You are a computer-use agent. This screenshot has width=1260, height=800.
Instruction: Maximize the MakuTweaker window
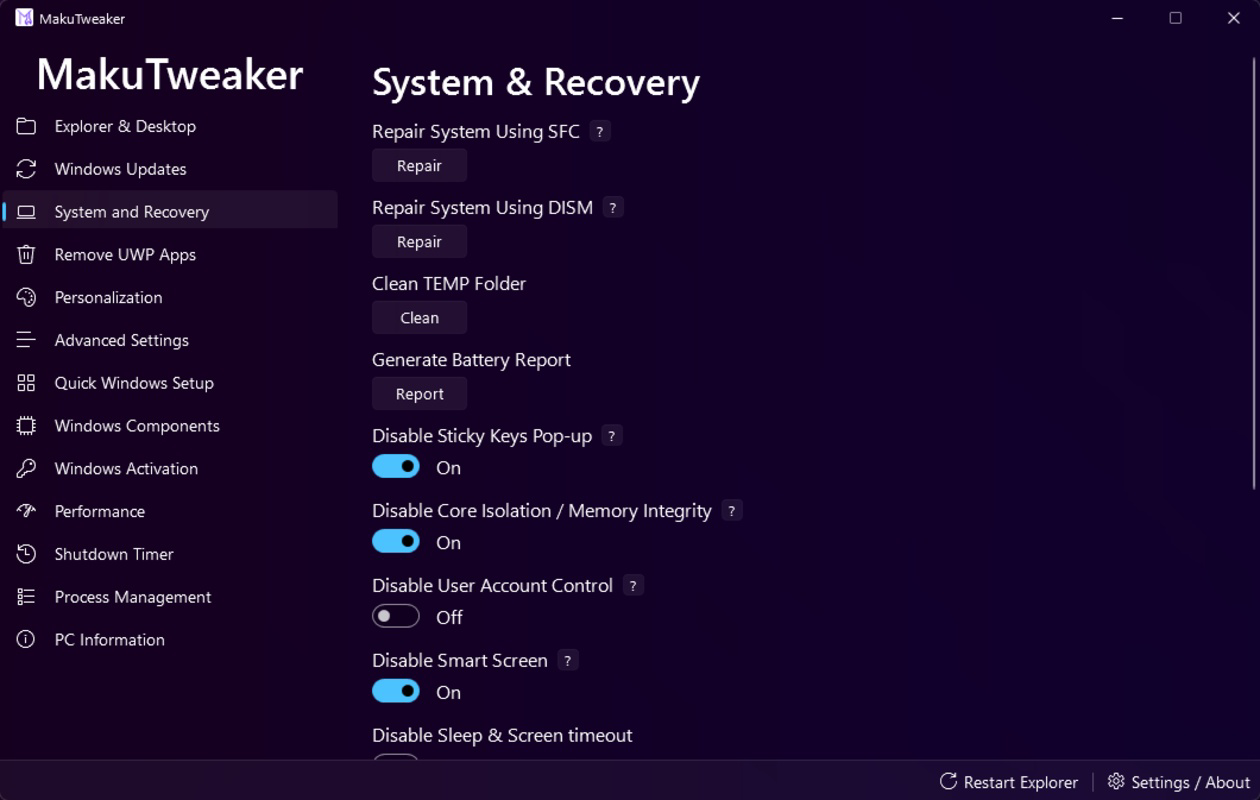(1176, 18)
